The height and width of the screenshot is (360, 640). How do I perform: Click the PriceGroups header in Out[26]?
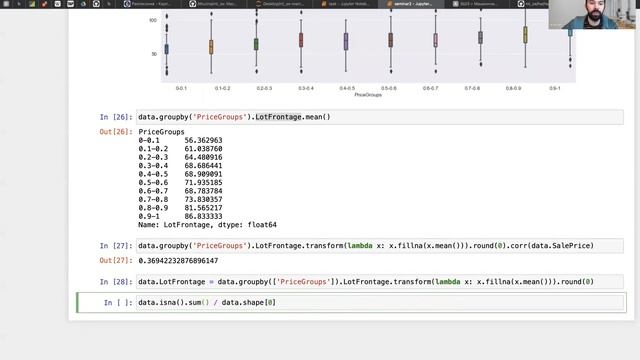[161, 132]
